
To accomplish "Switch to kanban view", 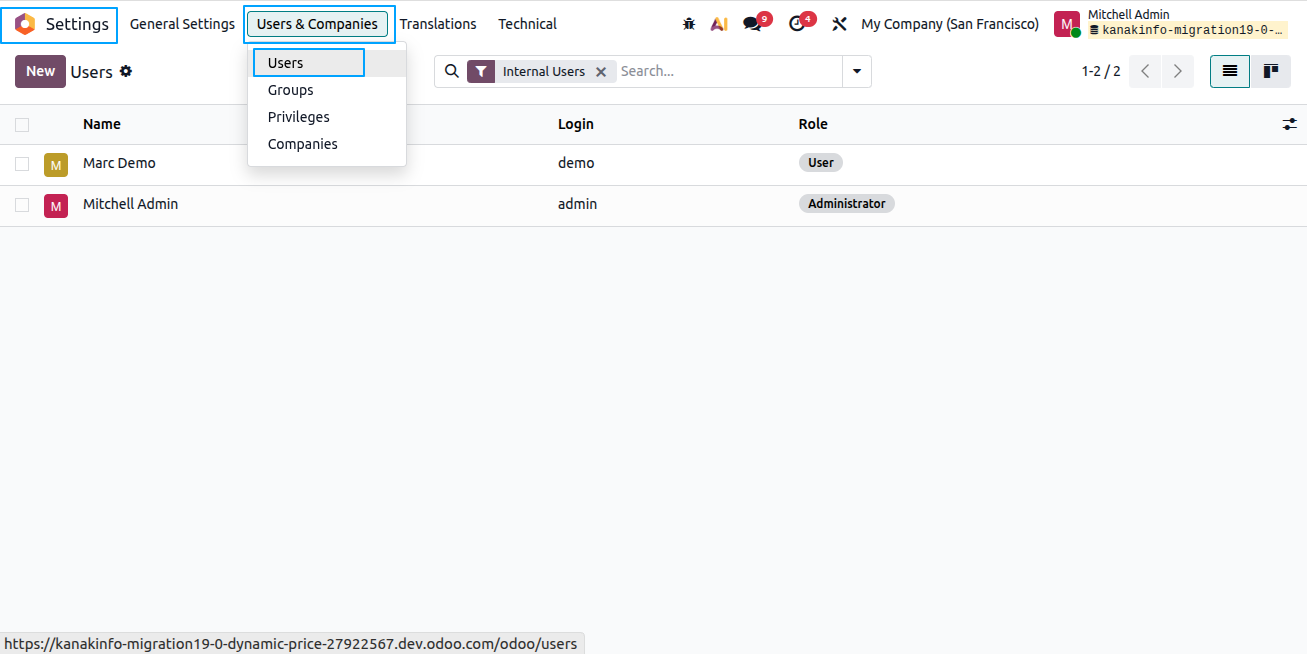I will (1271, 71).
